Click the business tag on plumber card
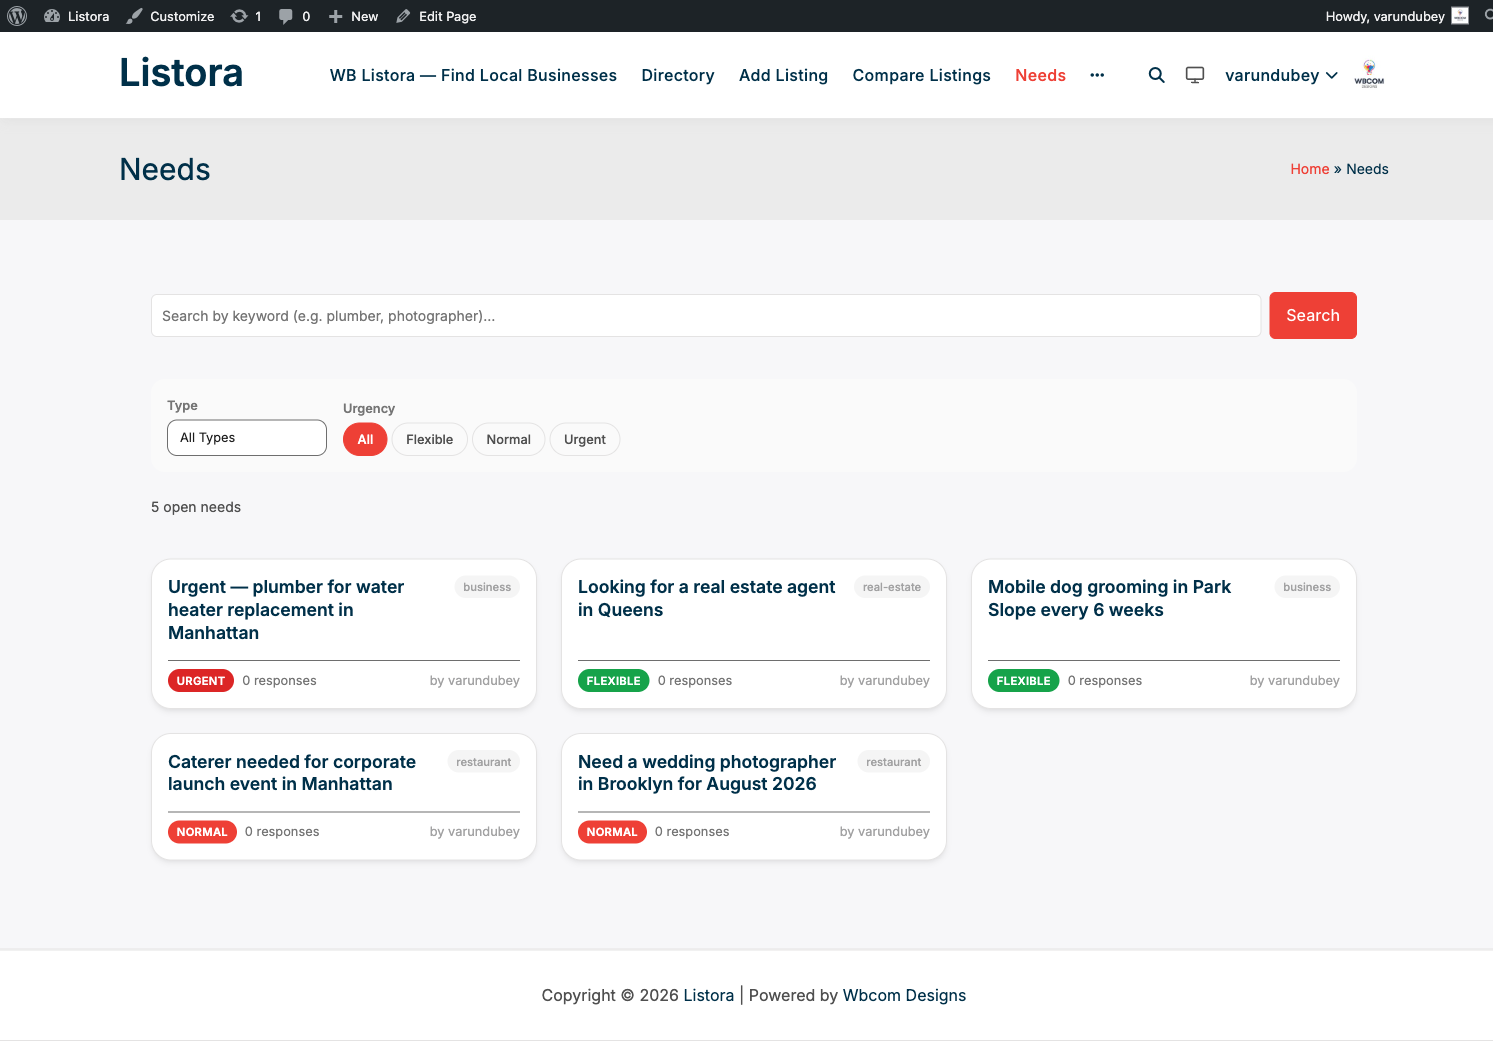 [x=487, y=587]
